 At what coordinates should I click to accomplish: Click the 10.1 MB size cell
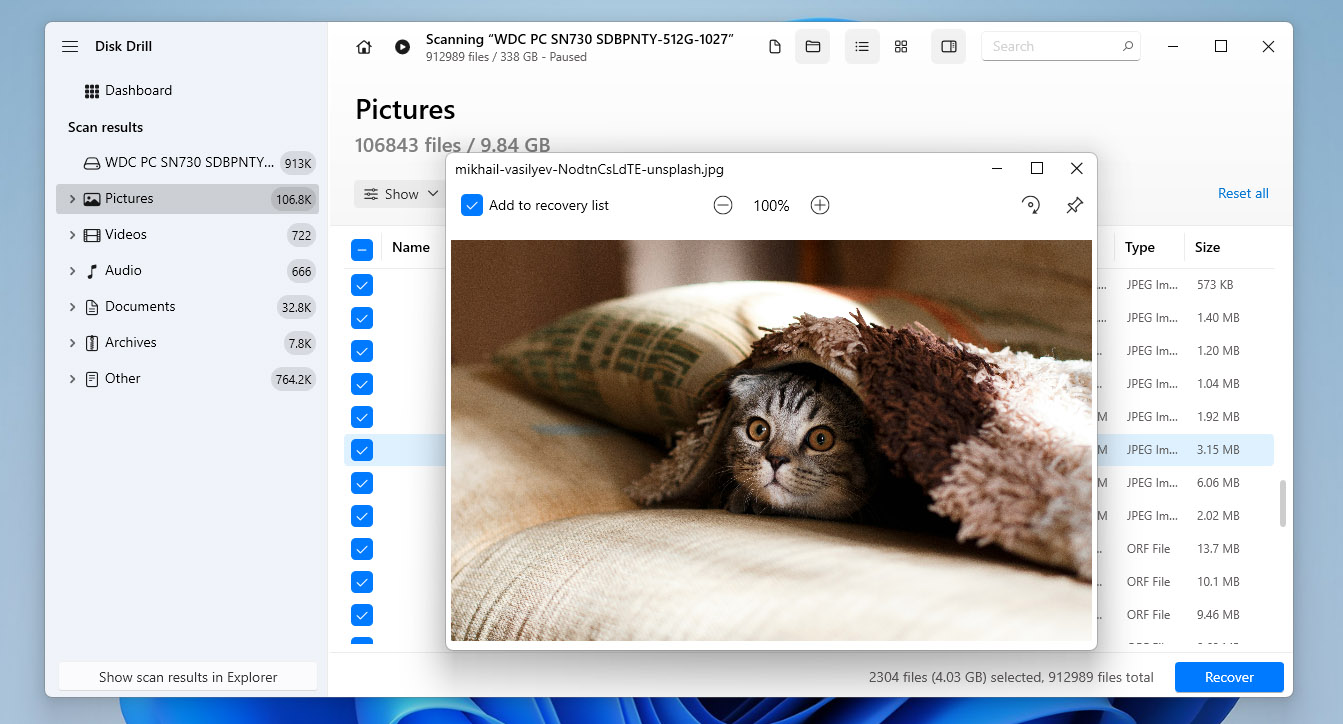point(1218,582)
